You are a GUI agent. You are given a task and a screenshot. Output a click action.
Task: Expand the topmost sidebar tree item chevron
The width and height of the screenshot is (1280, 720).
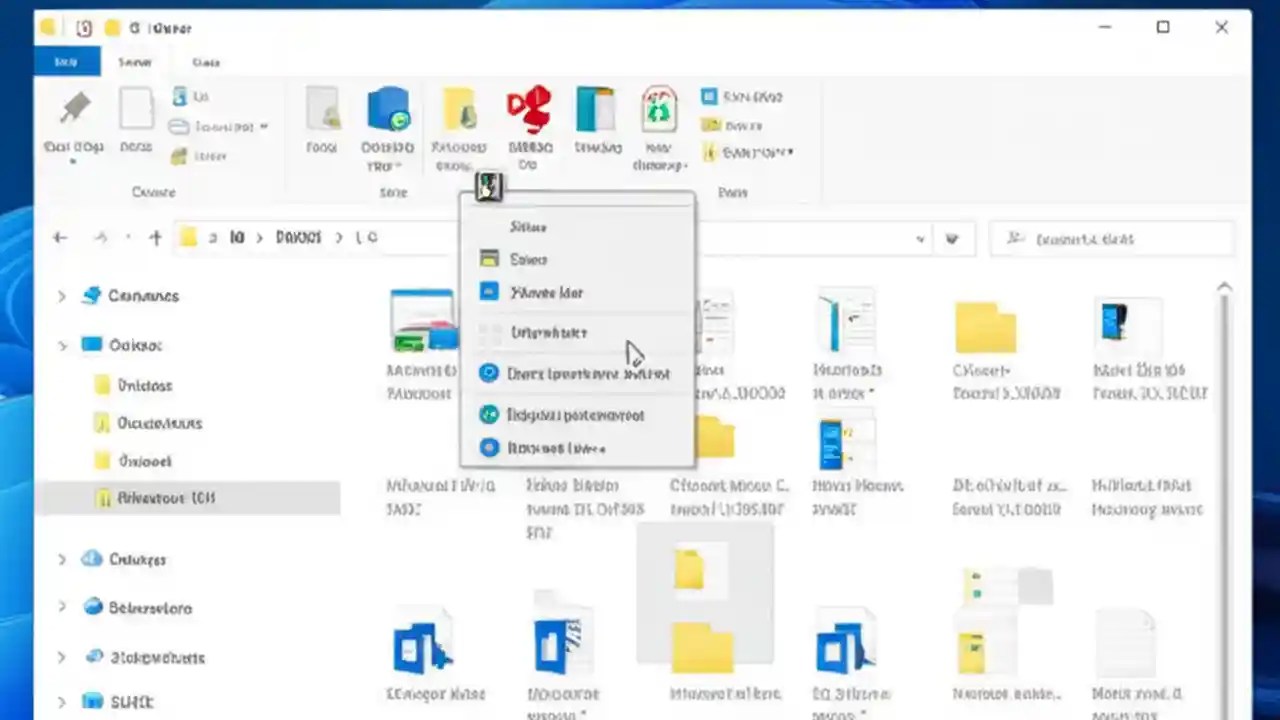click(x=62, y=296)
